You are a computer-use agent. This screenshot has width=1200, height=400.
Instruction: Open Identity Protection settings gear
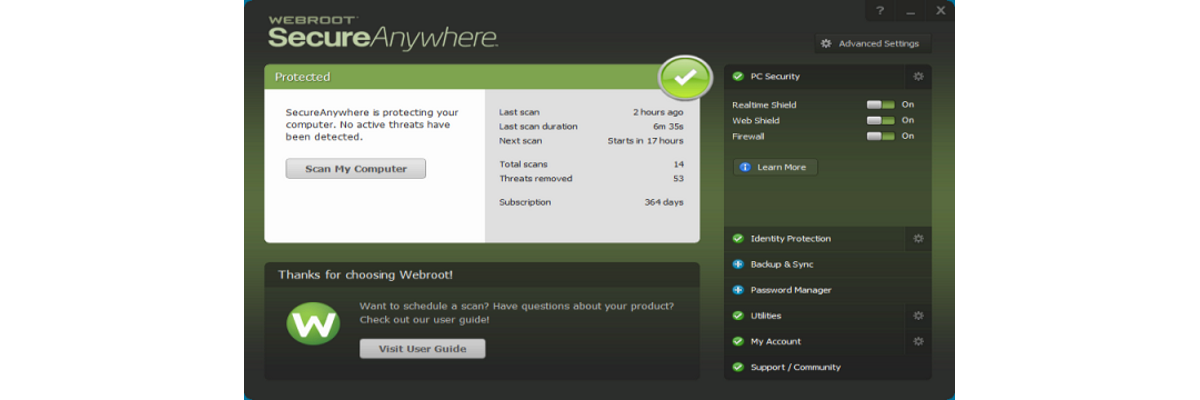pyautogui.click(x=918, y=238)
